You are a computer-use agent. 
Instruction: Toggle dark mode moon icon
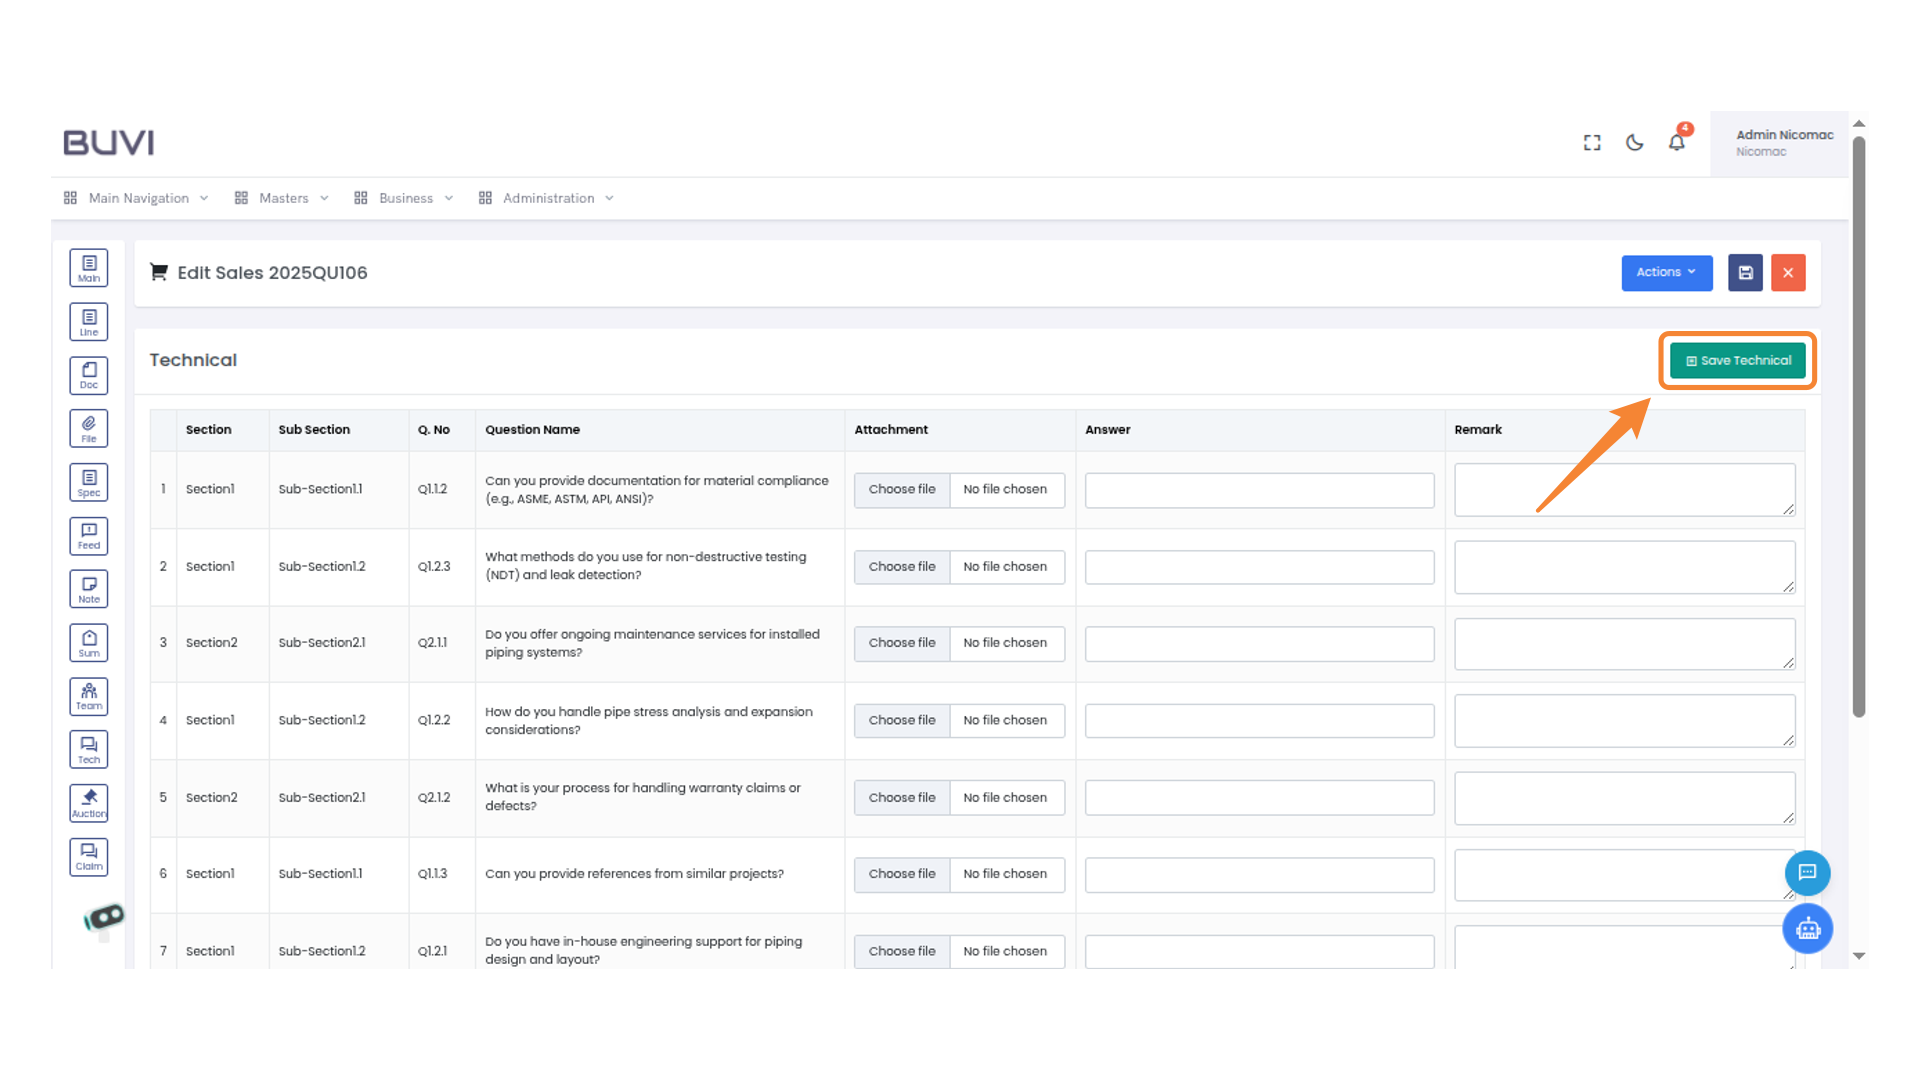(x=1634, y=142)
